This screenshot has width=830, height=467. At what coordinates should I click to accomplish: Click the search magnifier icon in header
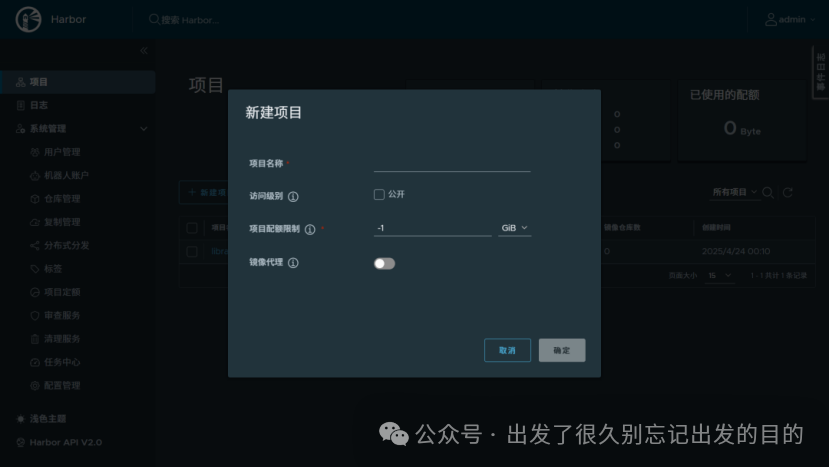[154, 20]
